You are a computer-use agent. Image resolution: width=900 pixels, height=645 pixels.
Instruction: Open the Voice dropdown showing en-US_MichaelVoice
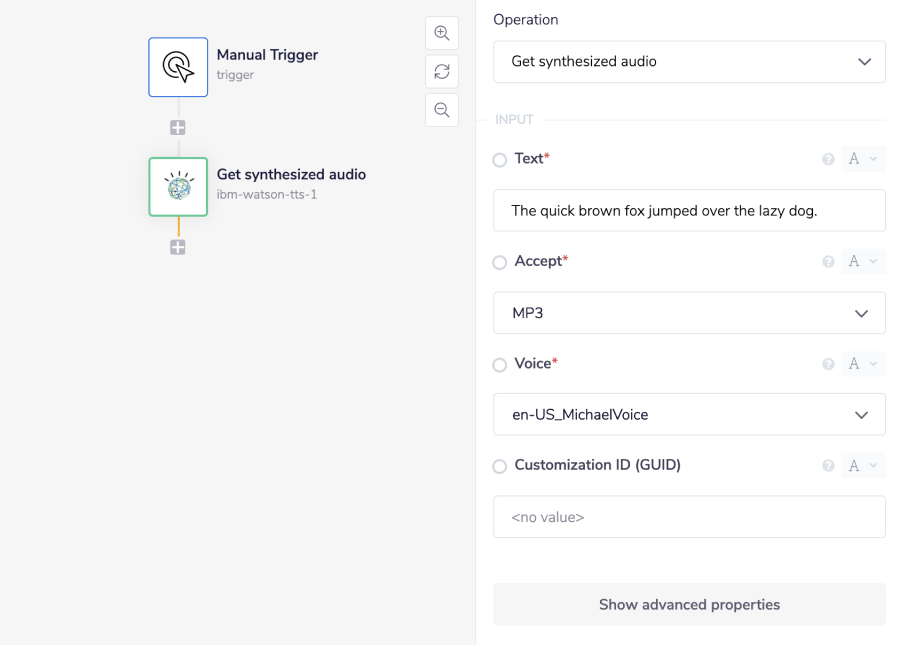click(689, 414)
